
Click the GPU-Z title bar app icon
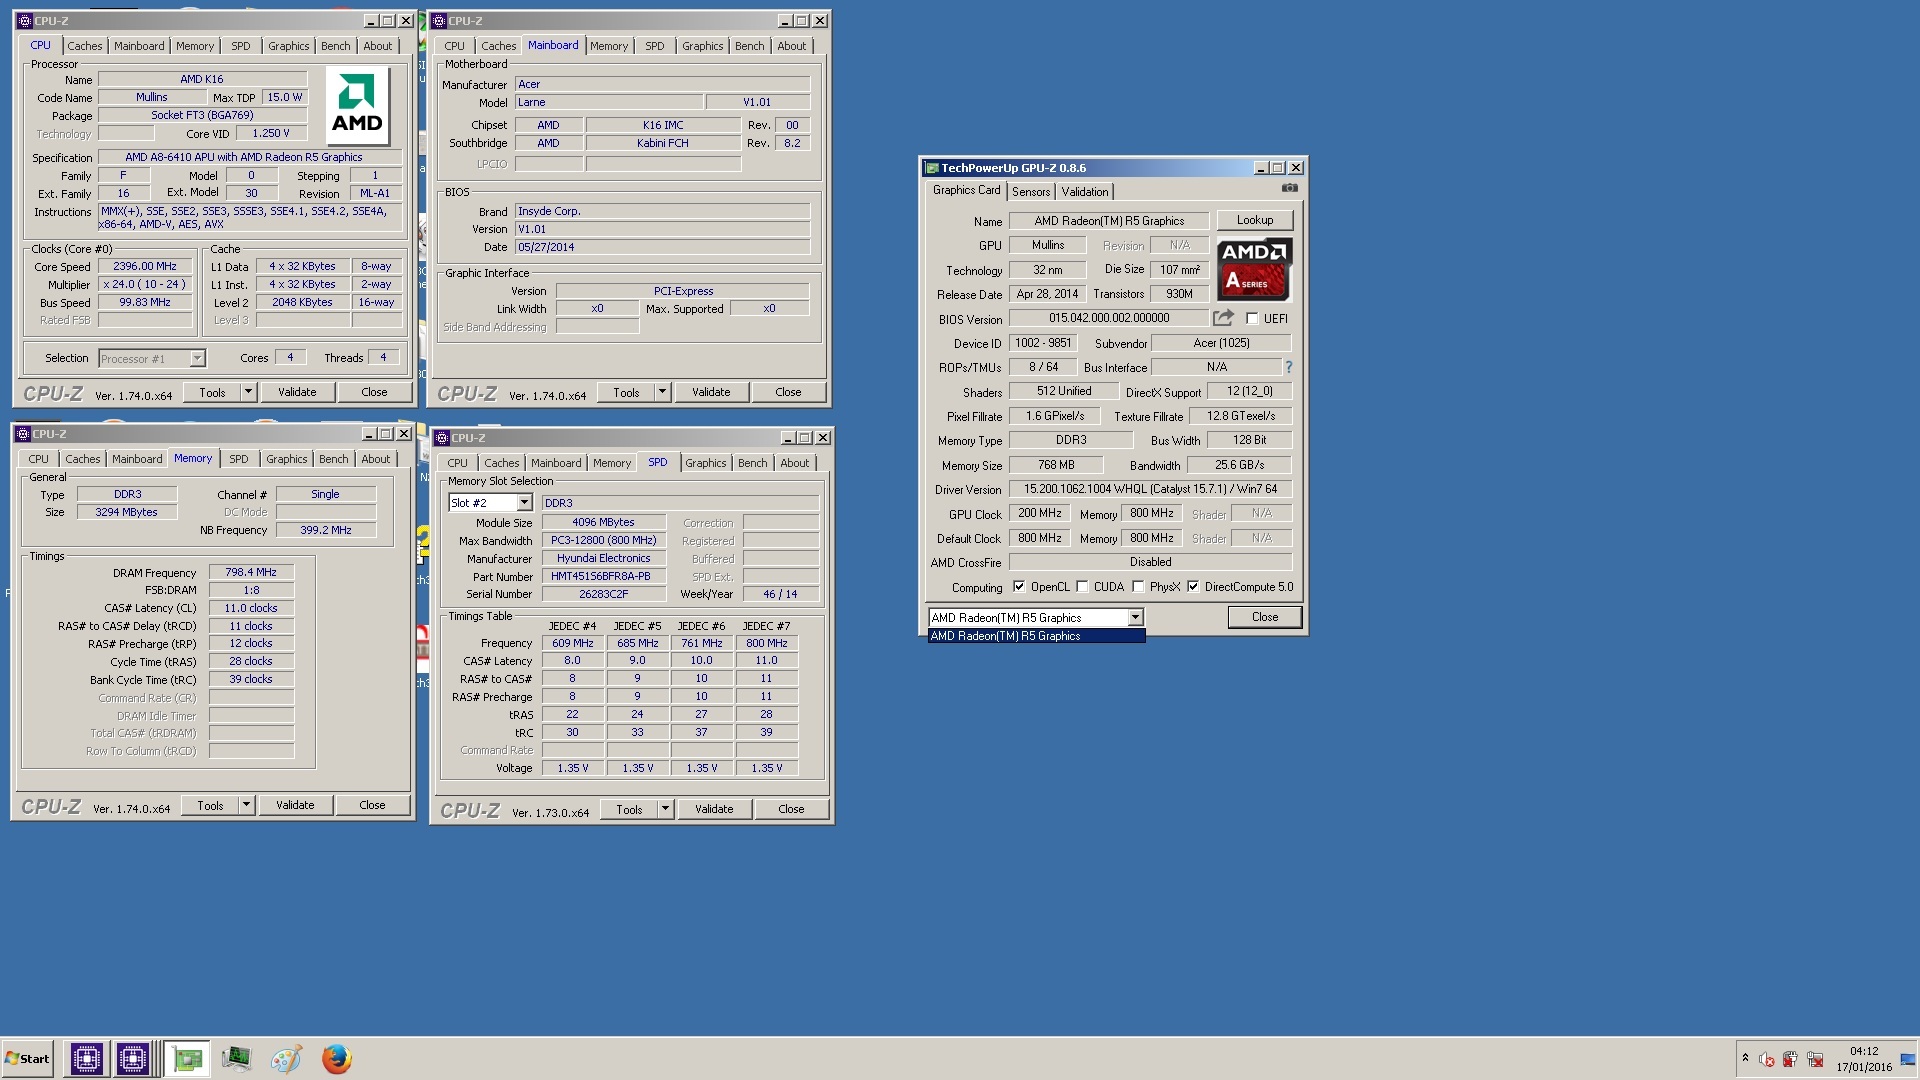coord(931,168)
